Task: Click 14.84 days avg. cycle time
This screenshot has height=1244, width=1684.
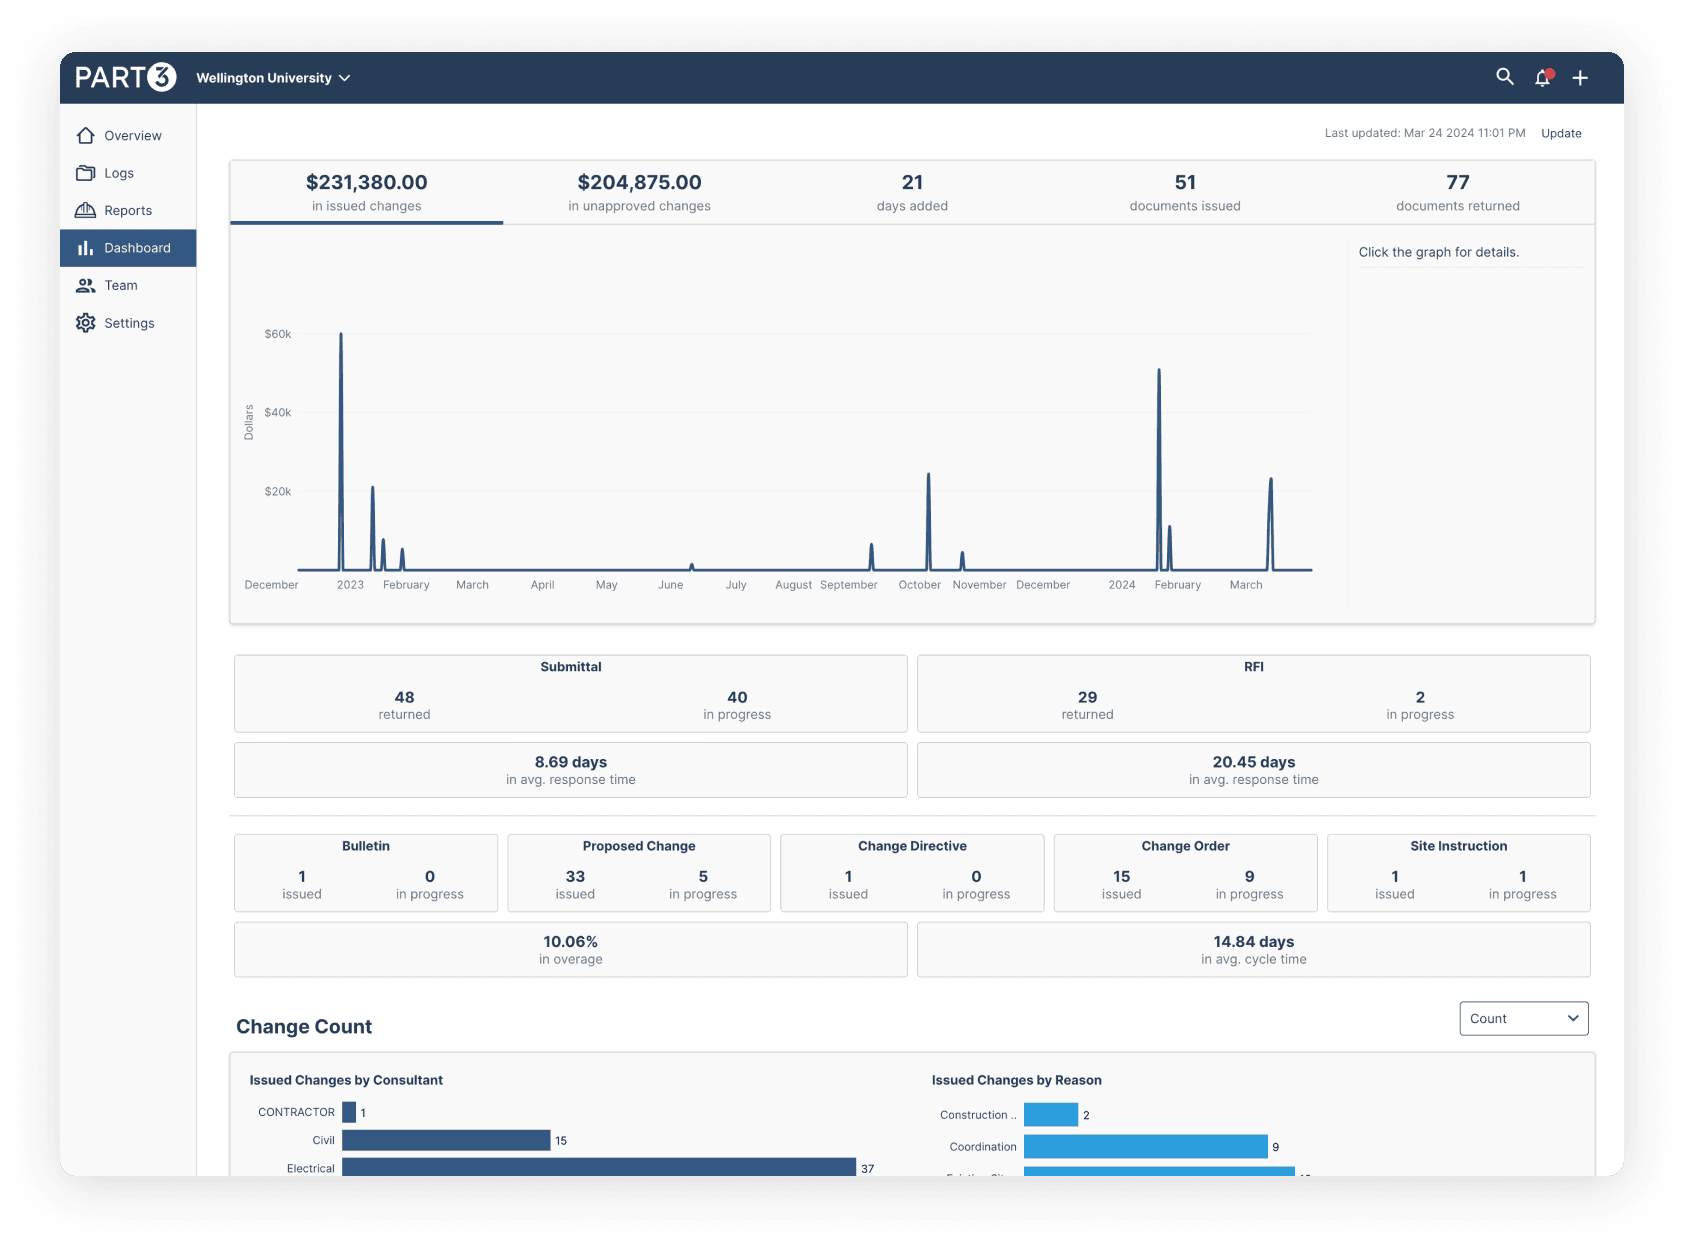Action: [x=1254, y=950]
